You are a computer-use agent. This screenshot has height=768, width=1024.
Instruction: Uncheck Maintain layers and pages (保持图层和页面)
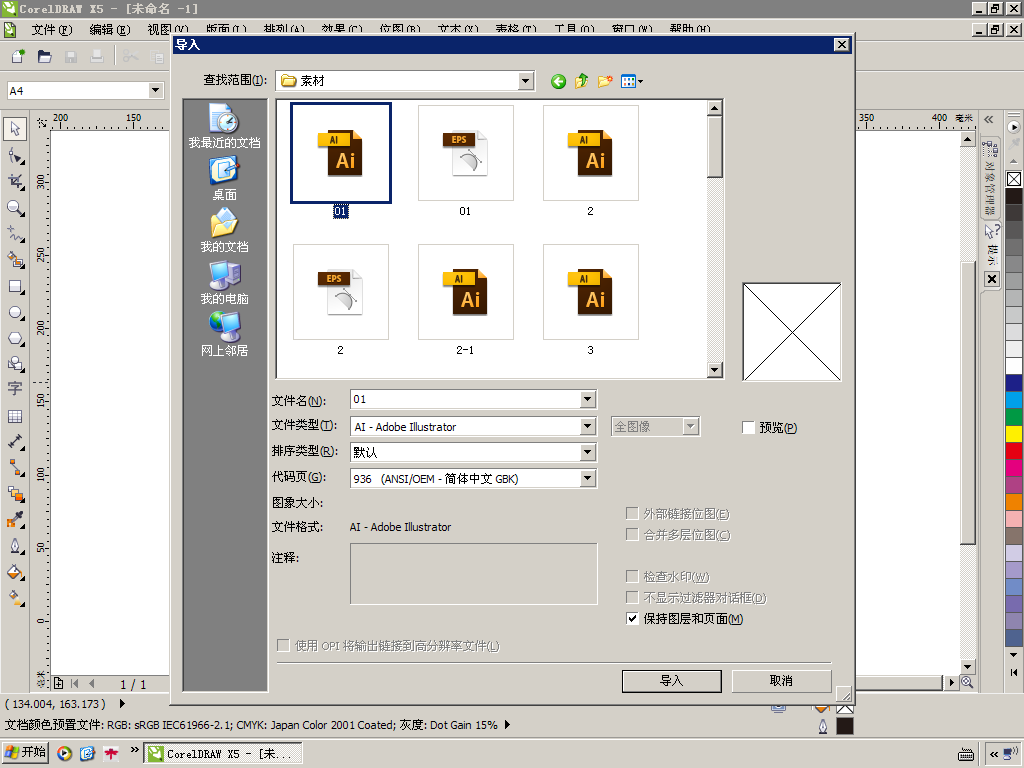coord(632,618)
